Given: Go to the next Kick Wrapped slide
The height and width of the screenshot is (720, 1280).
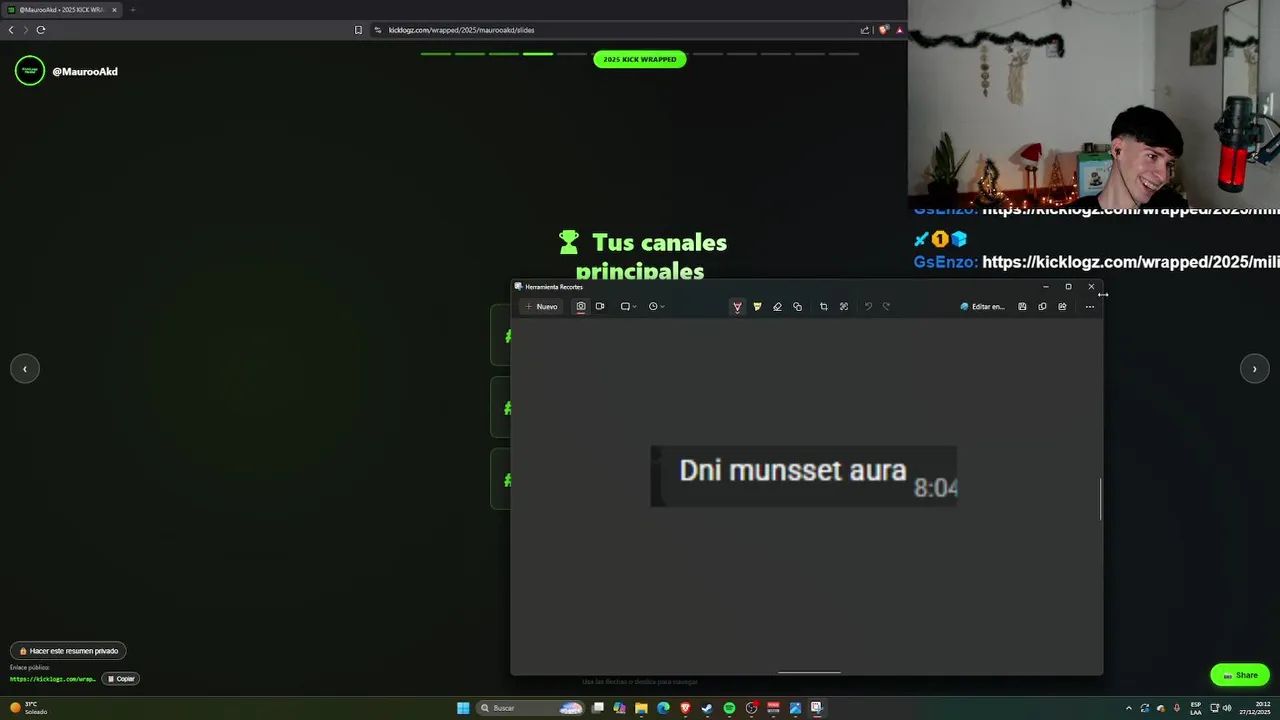Looking at the screenshot, I should (x=1254, y=369).
